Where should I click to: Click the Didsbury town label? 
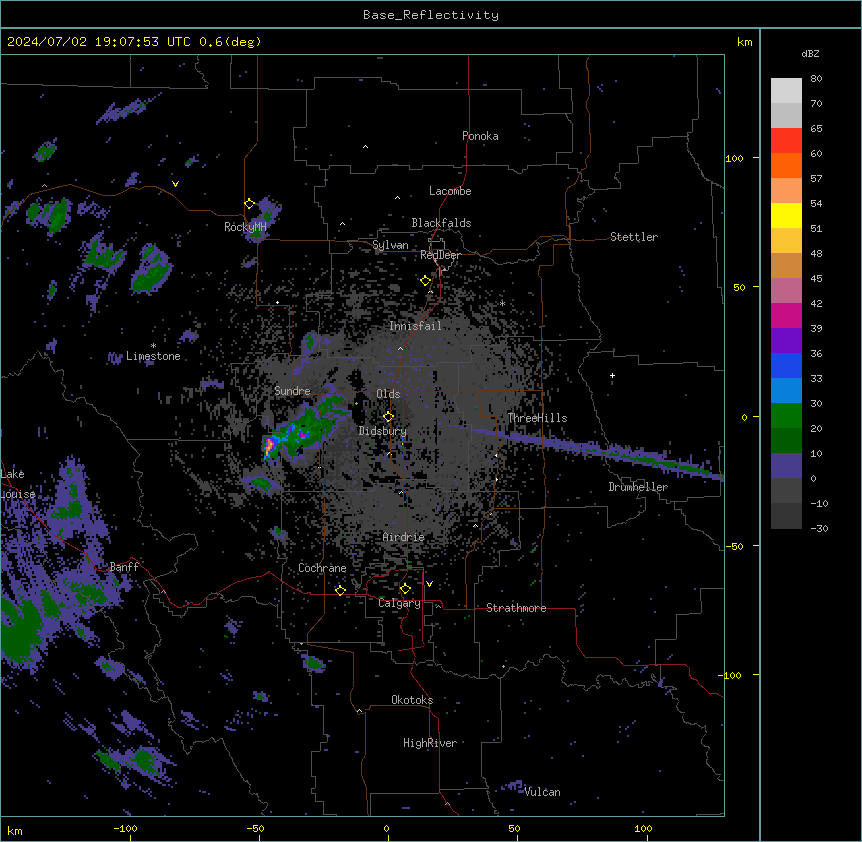[x=382, y=431]
